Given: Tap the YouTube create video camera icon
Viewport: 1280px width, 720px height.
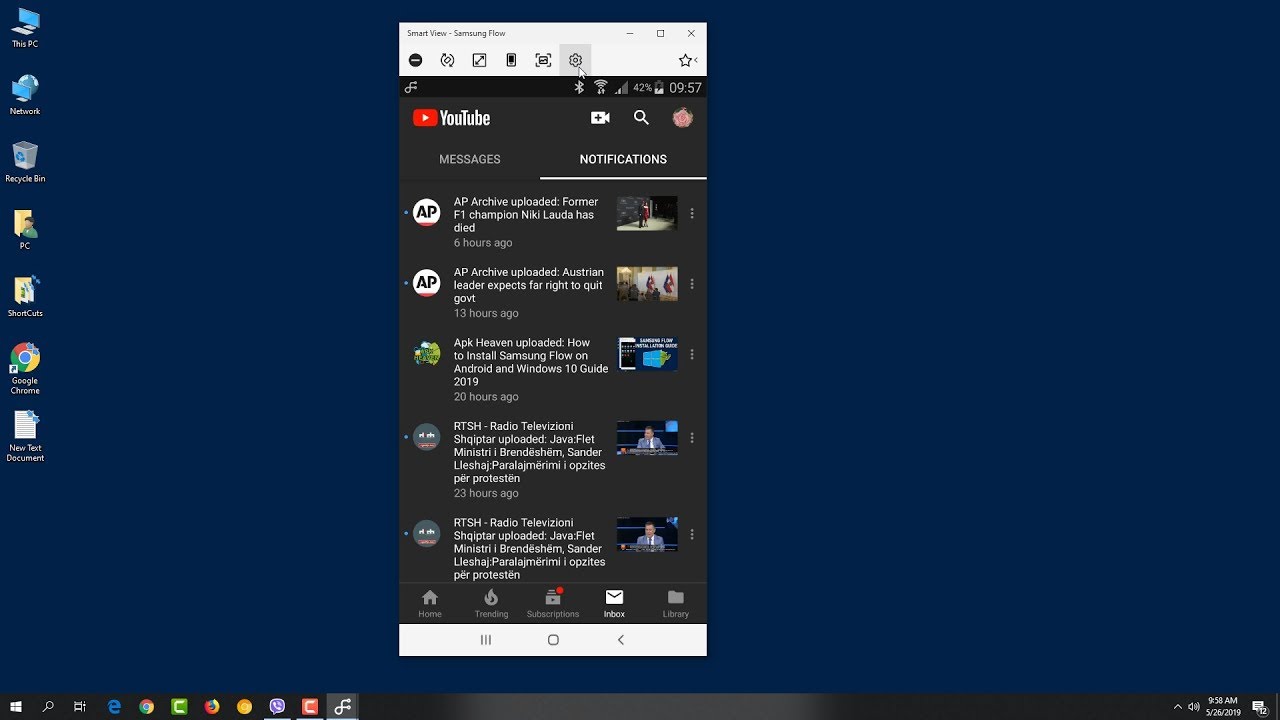Looking at the screenshot, I should point(600,118).
